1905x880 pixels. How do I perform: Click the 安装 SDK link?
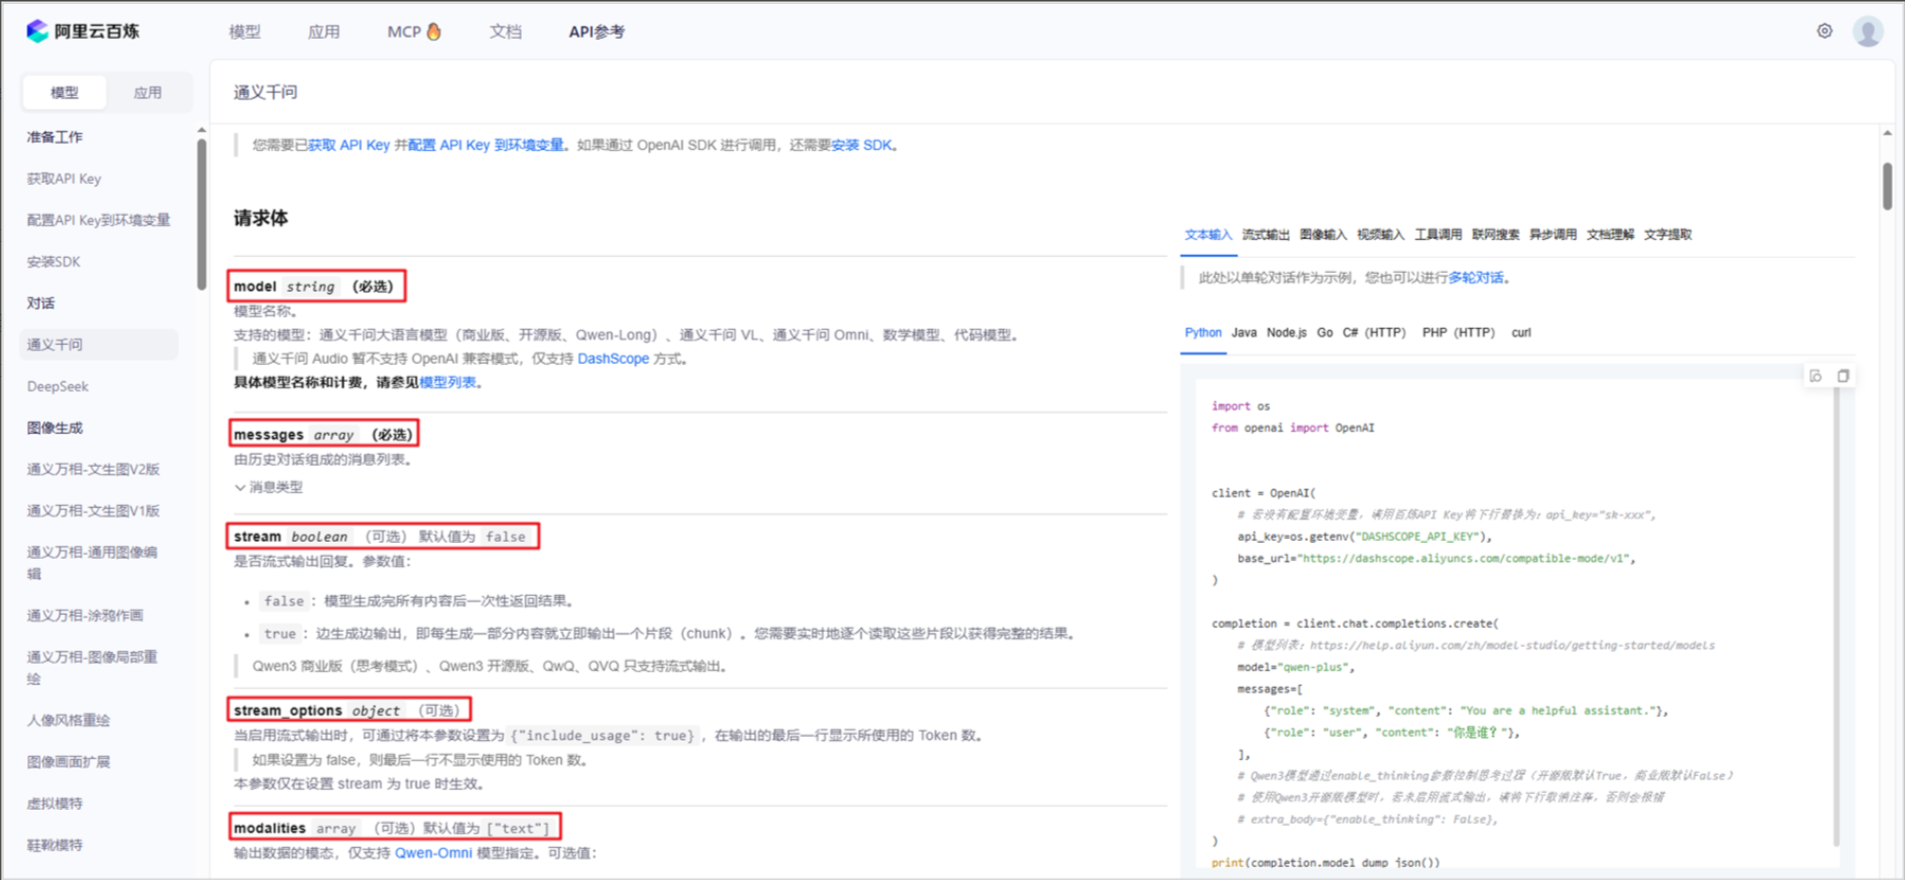(861, 145)
